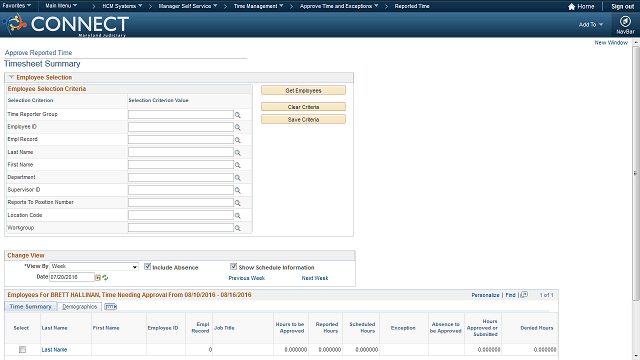Viewport: 640px width, 360px height.
Task: Click the Get Employees button
Action: [303, 91]
